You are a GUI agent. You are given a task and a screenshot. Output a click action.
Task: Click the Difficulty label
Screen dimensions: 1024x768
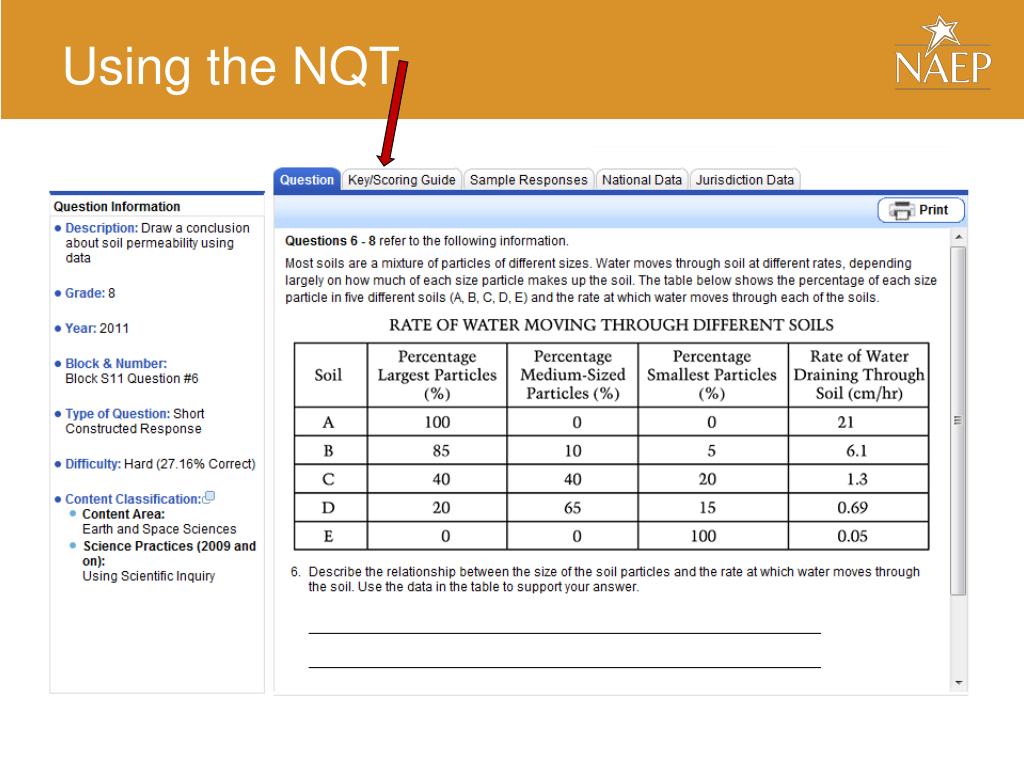pos(93,464)
